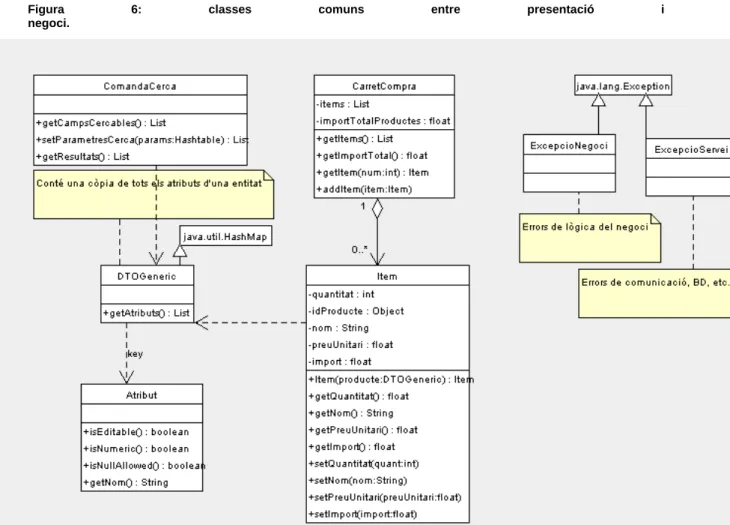Click the 'Figura 6:' caption text

84,9
